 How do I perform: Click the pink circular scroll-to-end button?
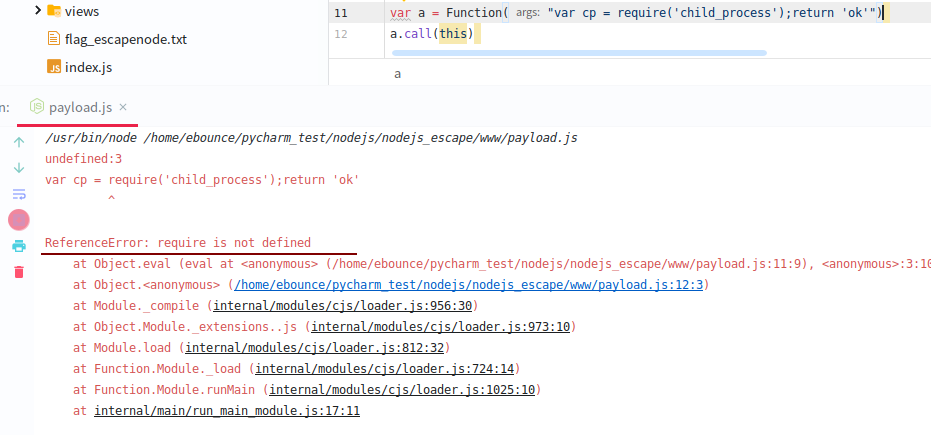pyautogui.click(x=18, y=220)
